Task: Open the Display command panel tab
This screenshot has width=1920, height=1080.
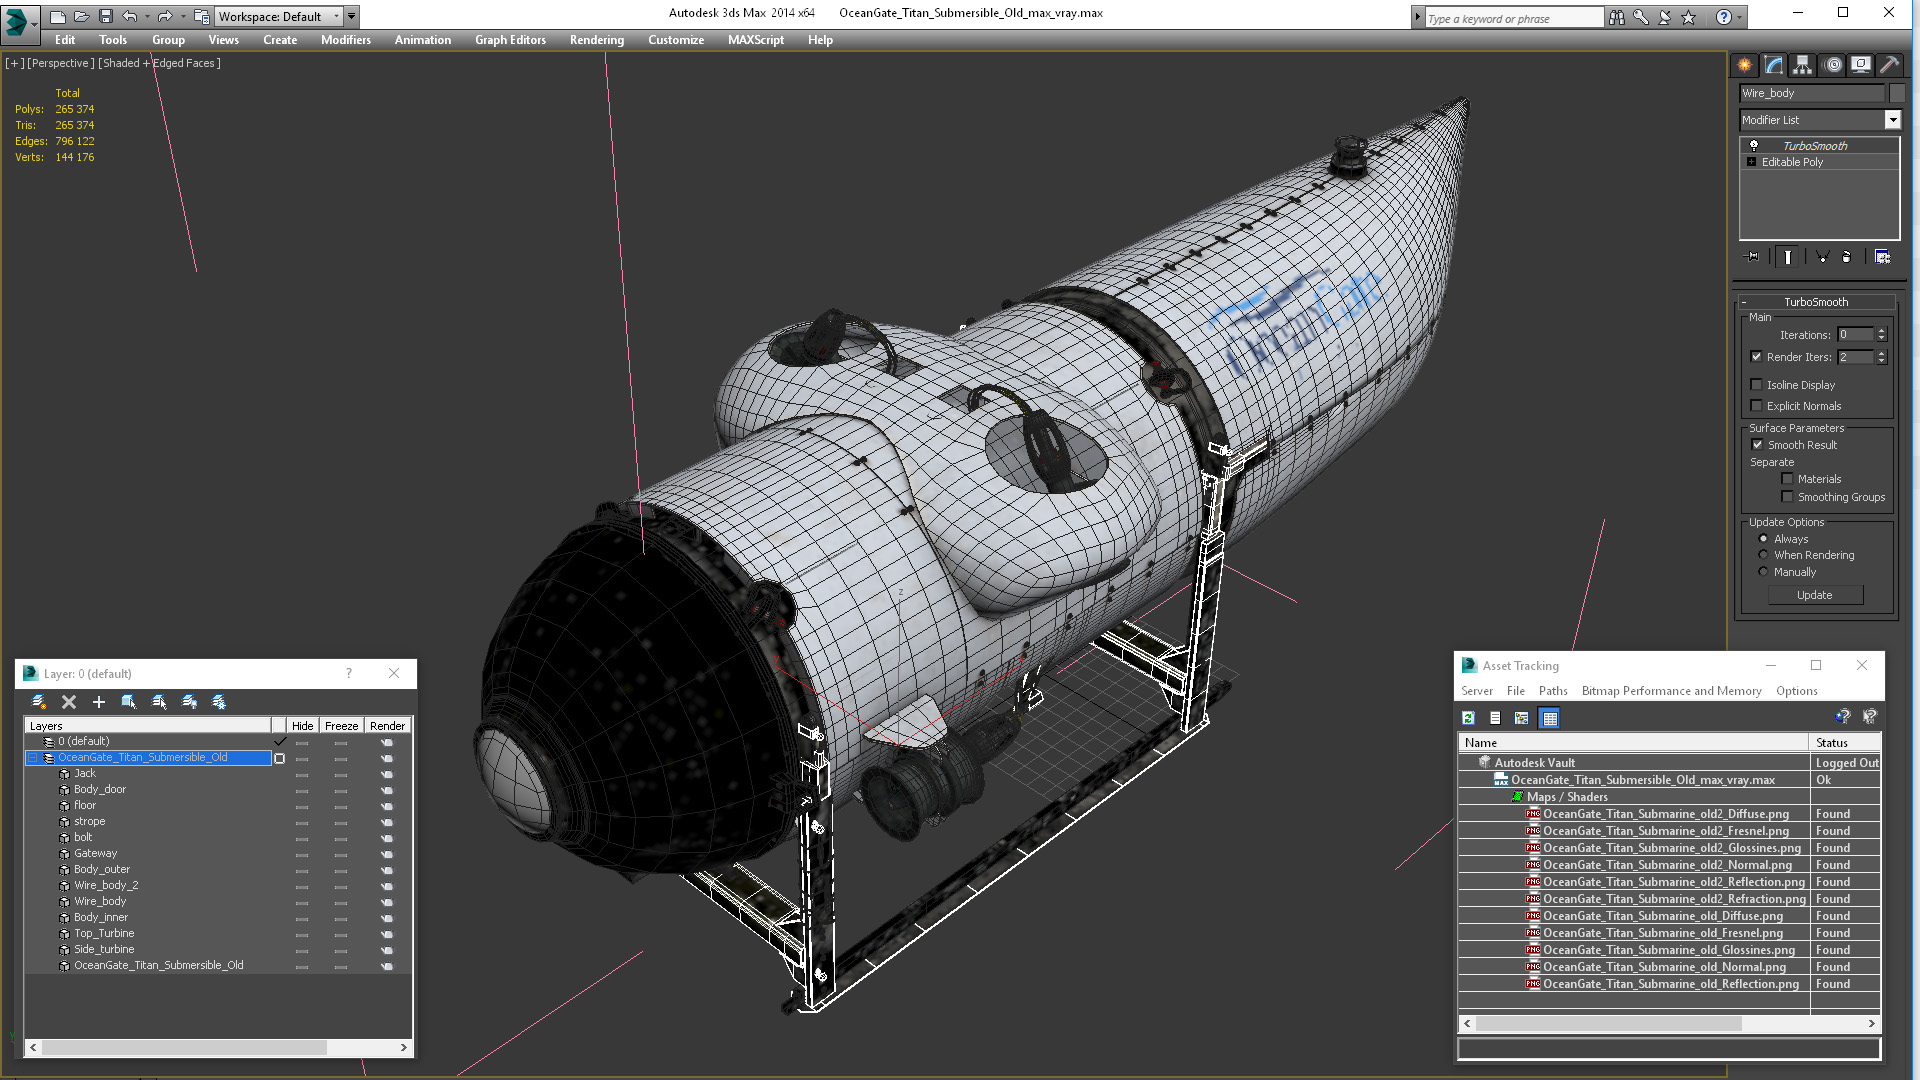Action: [x=1860, y=65]
